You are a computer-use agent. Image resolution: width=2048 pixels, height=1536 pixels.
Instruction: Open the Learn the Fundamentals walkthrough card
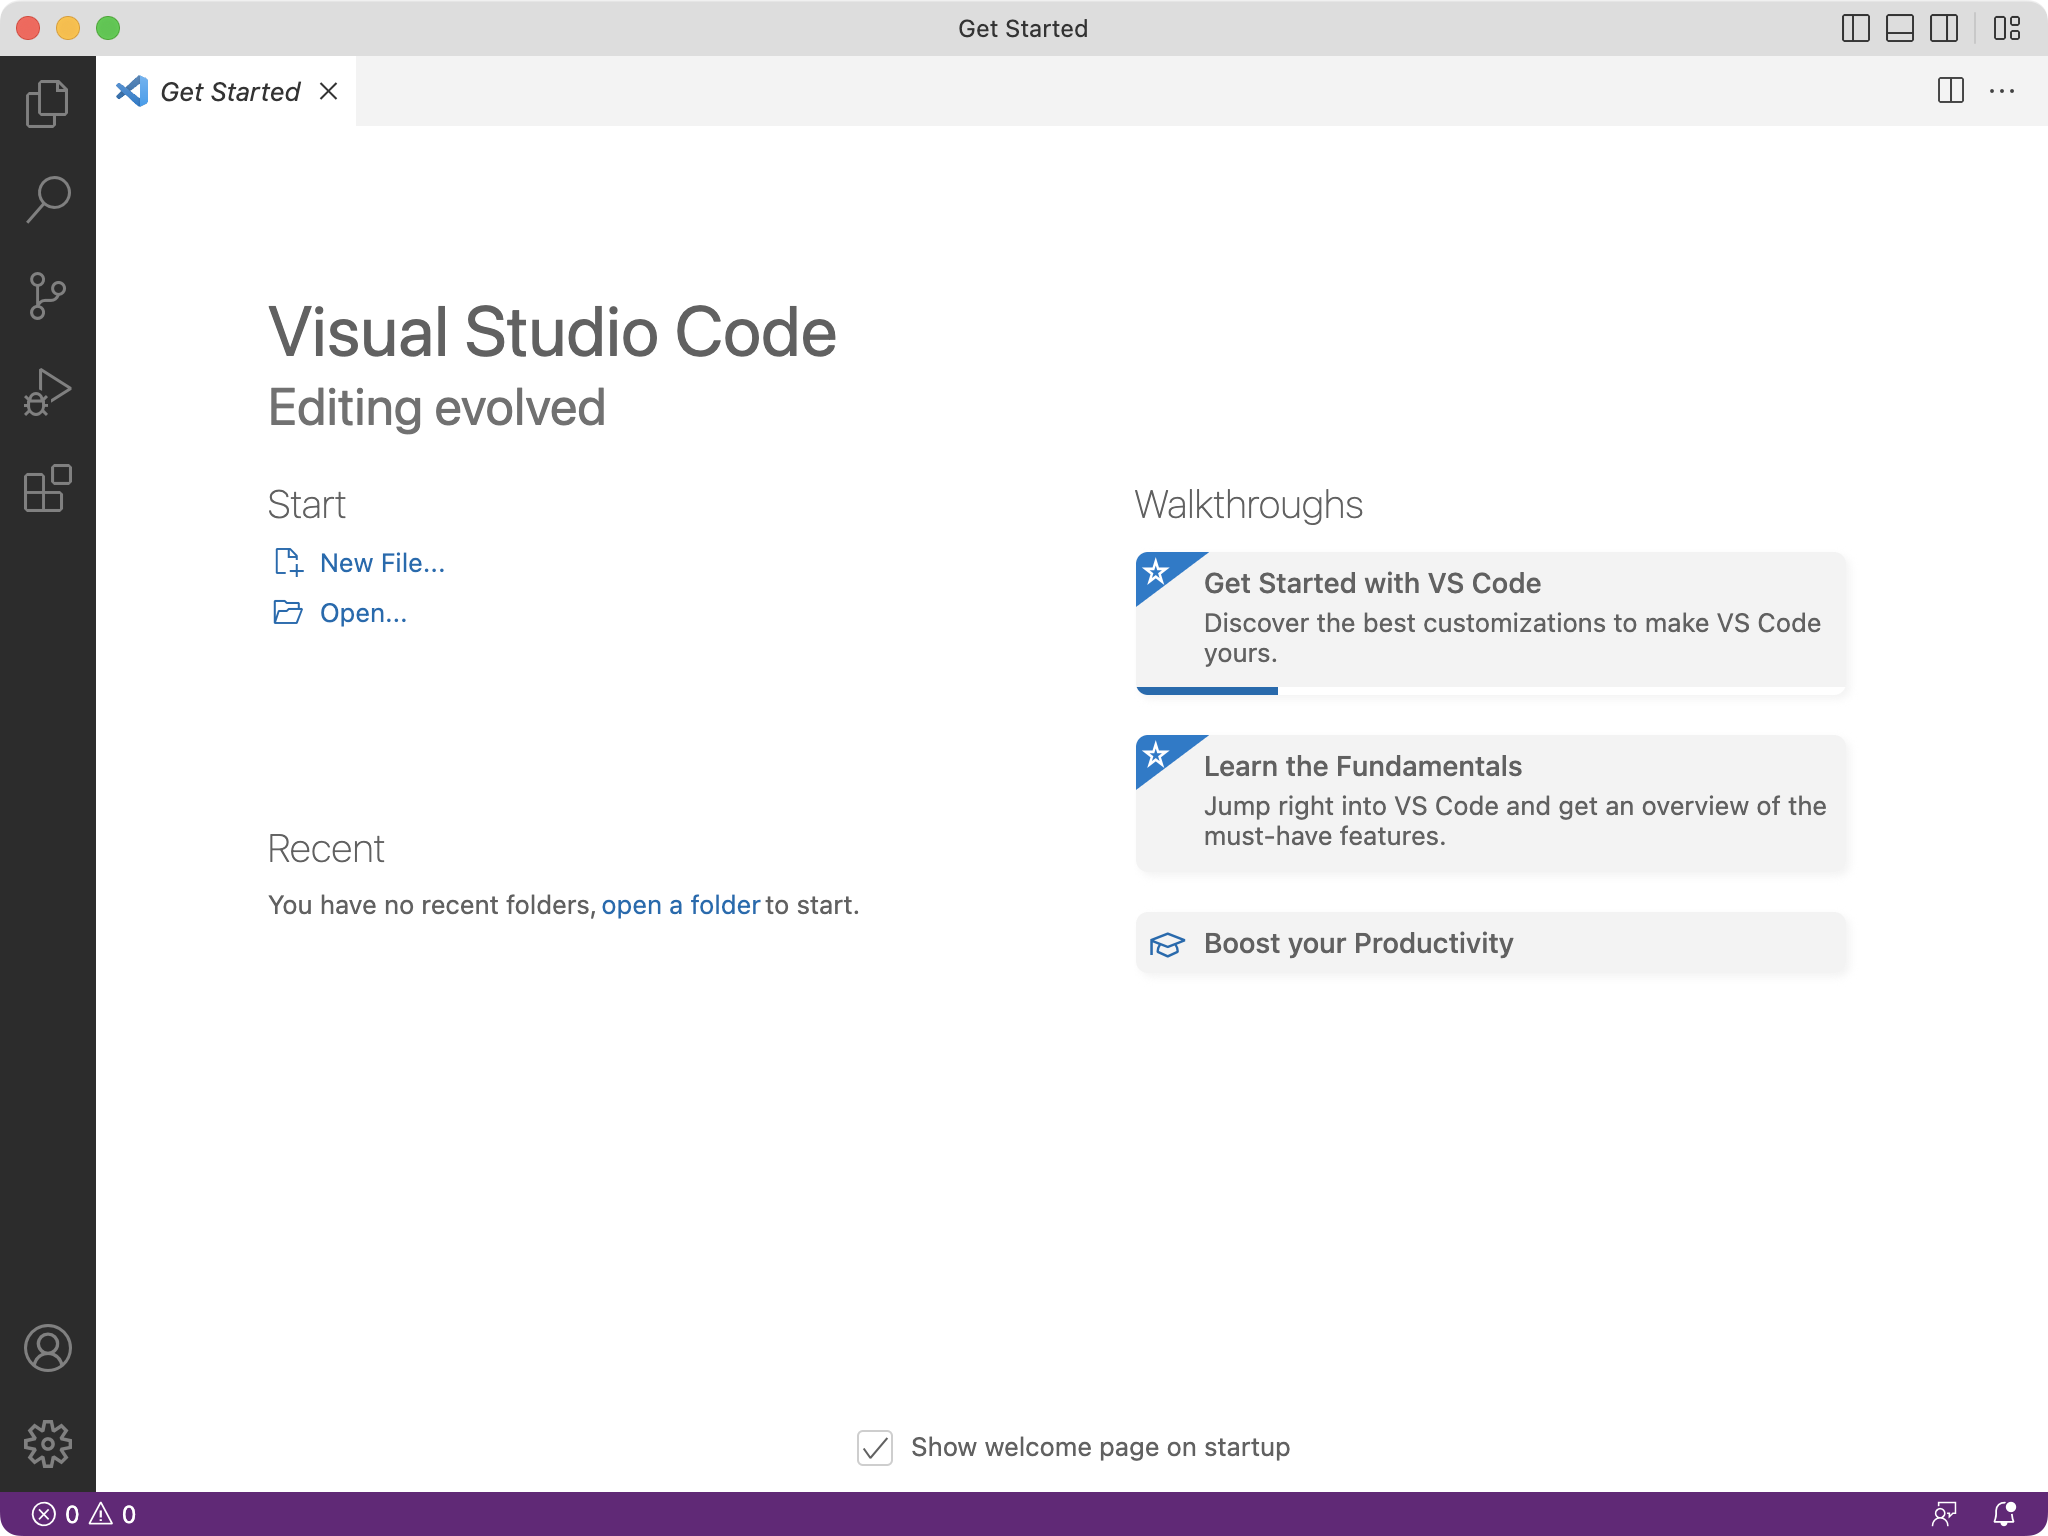[x=1490, y=803]
